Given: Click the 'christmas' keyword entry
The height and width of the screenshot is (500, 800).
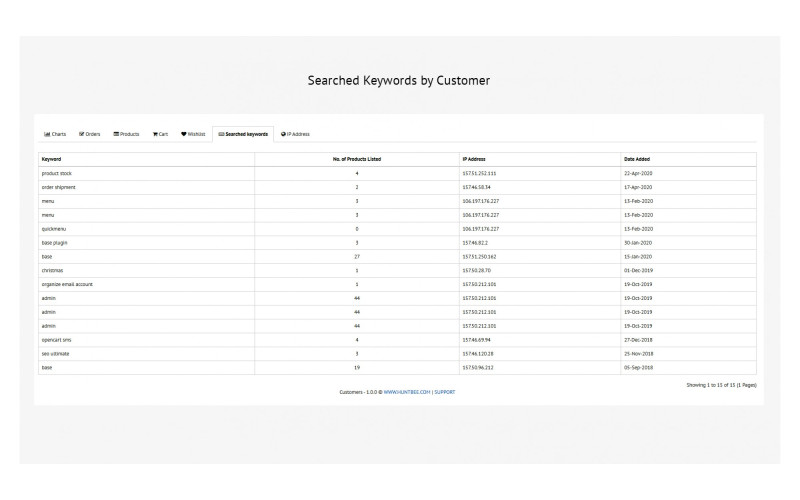Looking at the screenshot, I should tap(53, 270).
